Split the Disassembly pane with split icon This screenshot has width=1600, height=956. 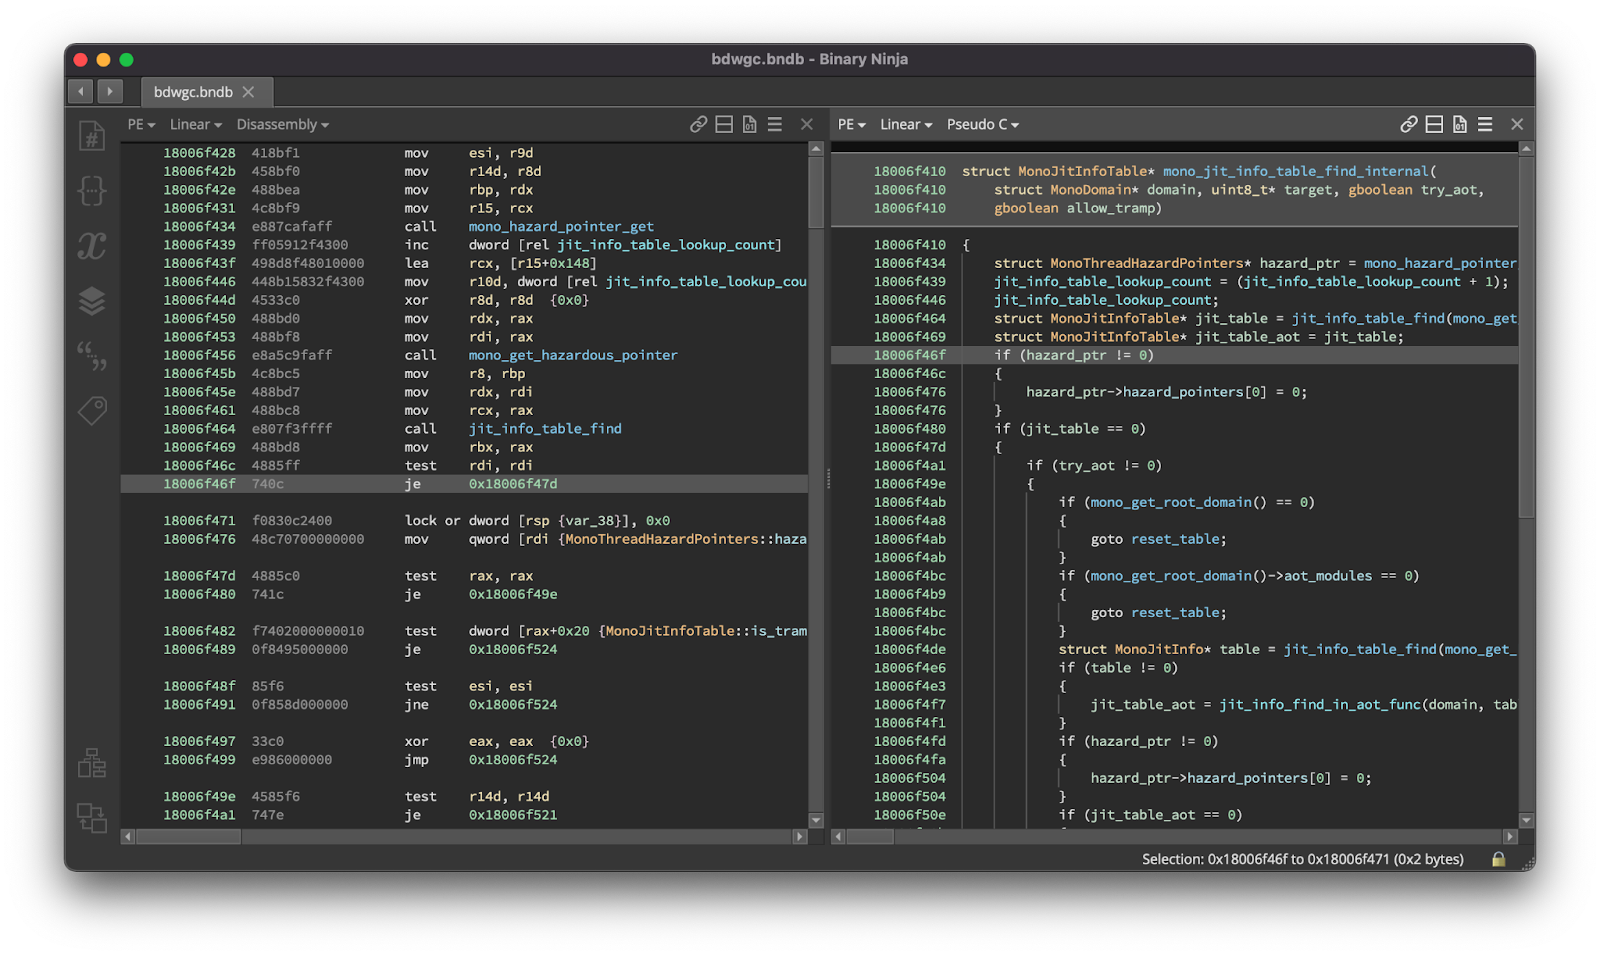point(724,124)
